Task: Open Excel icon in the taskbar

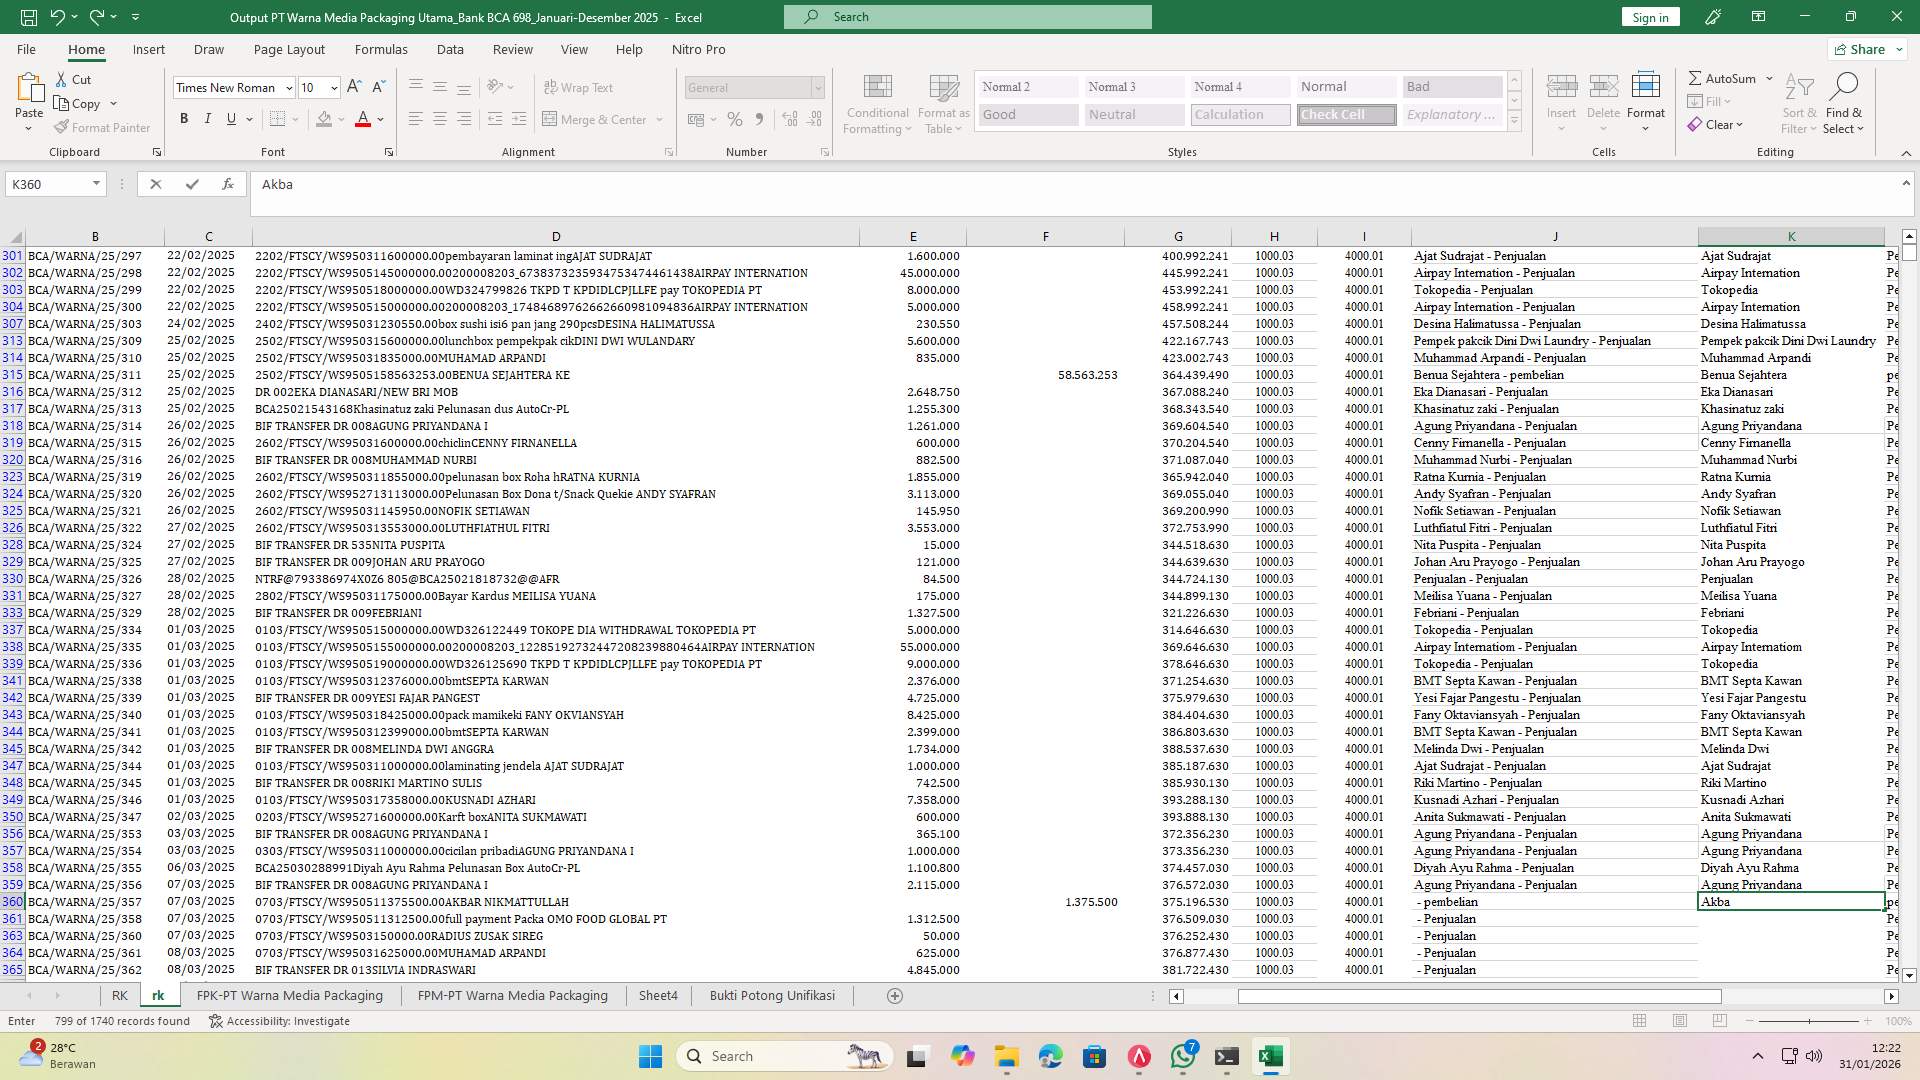Action: 1271,1056
